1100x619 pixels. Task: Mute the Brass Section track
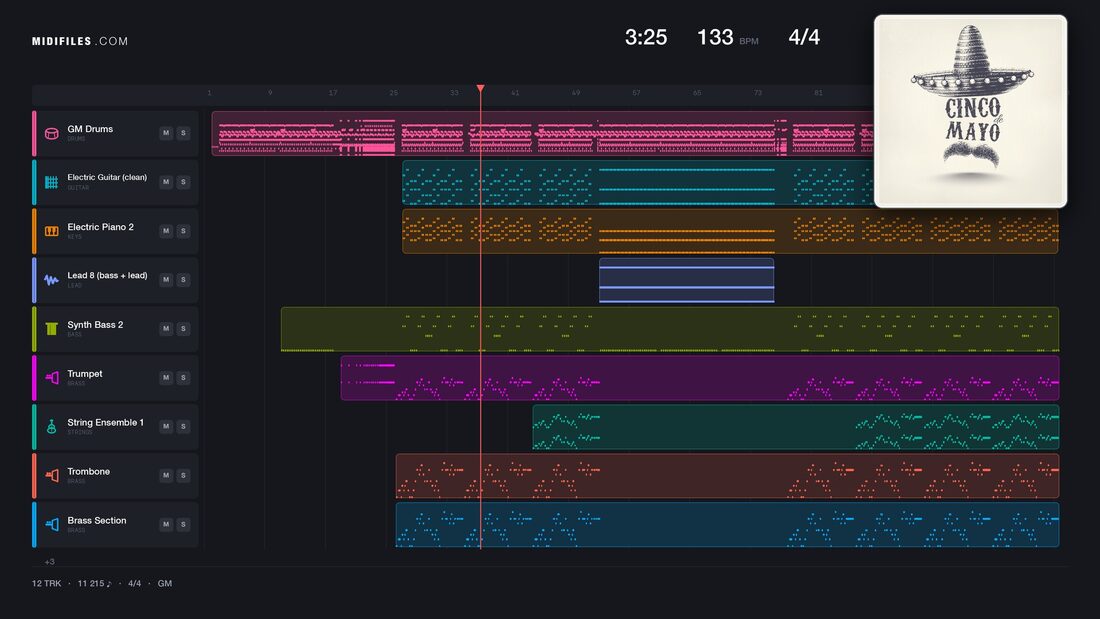[166, 524]
